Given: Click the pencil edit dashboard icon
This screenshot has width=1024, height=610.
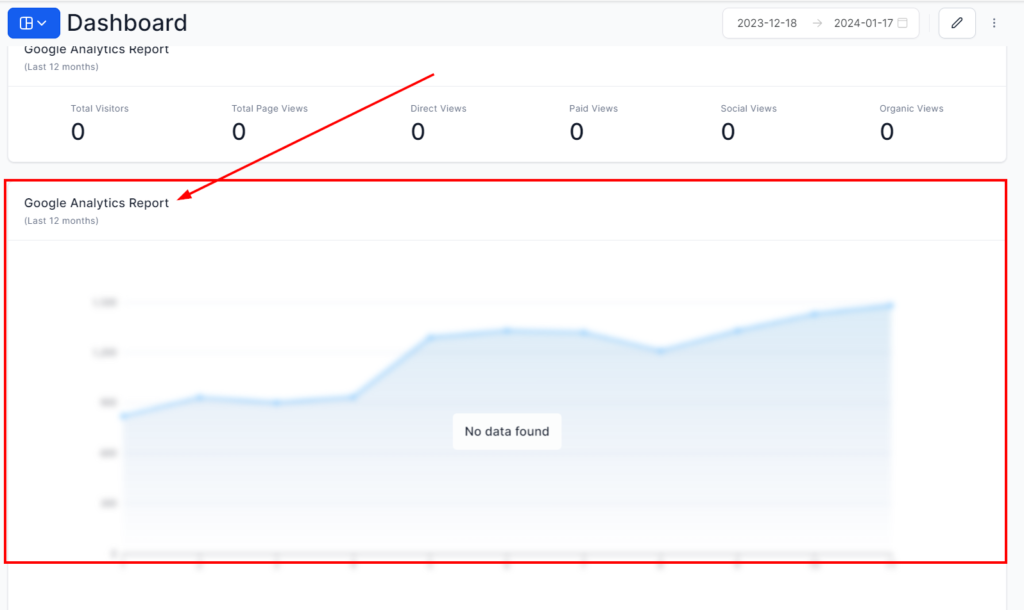Looking at the screenshot, I should pyautogui.click(x=957, y=23).
